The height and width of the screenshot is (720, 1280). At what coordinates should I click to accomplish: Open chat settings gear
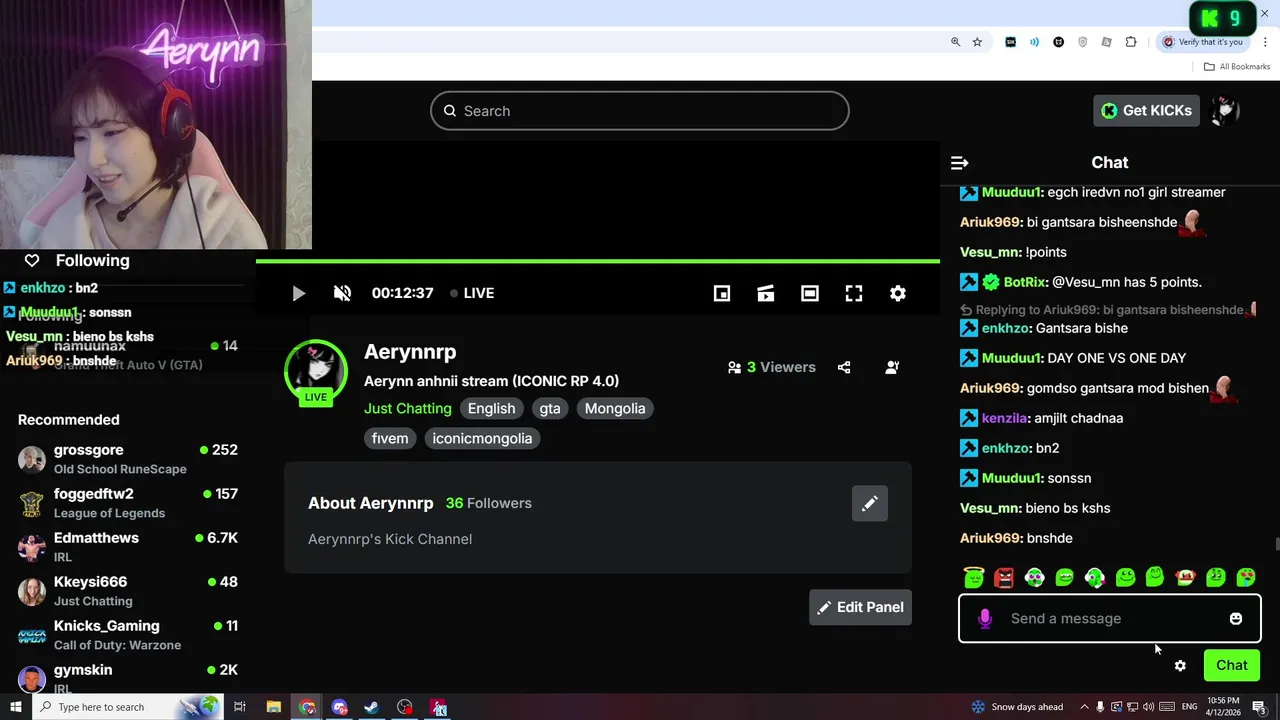pyautogui.click(x=1180, y=665)
